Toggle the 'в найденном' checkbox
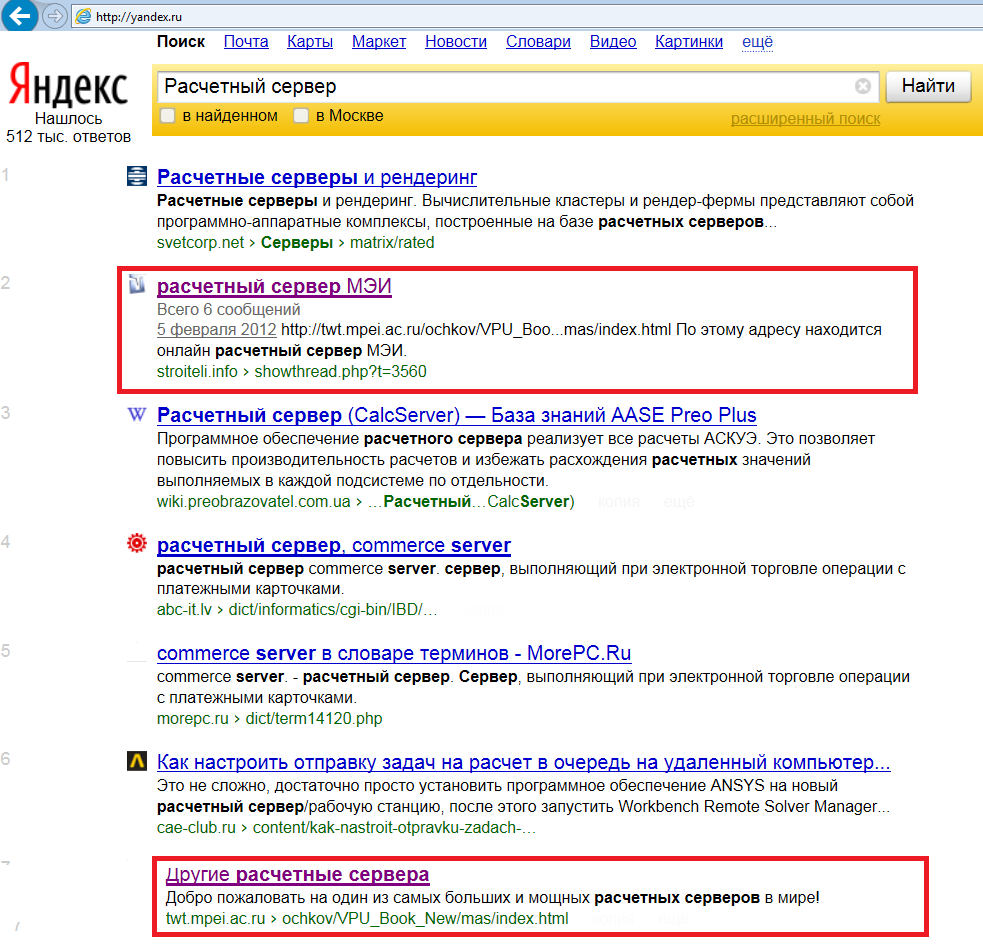 [167, 115]
